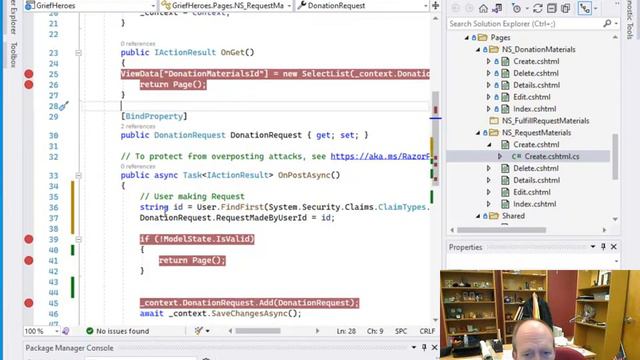The image size is (640, 360).
Task: Select Delete.cshtml under NS_RequestMaterials
Action: pyautogui.click(x=536, y=168)
